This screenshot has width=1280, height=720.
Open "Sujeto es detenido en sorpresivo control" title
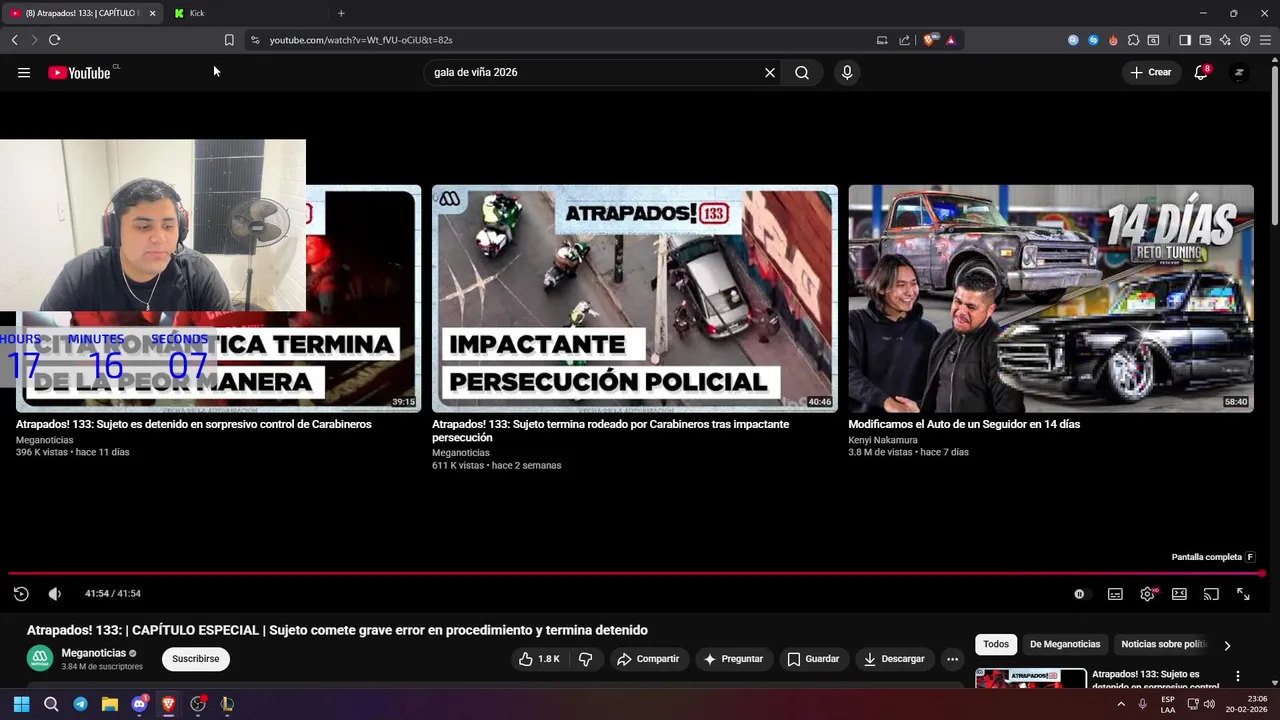point(194,424)
